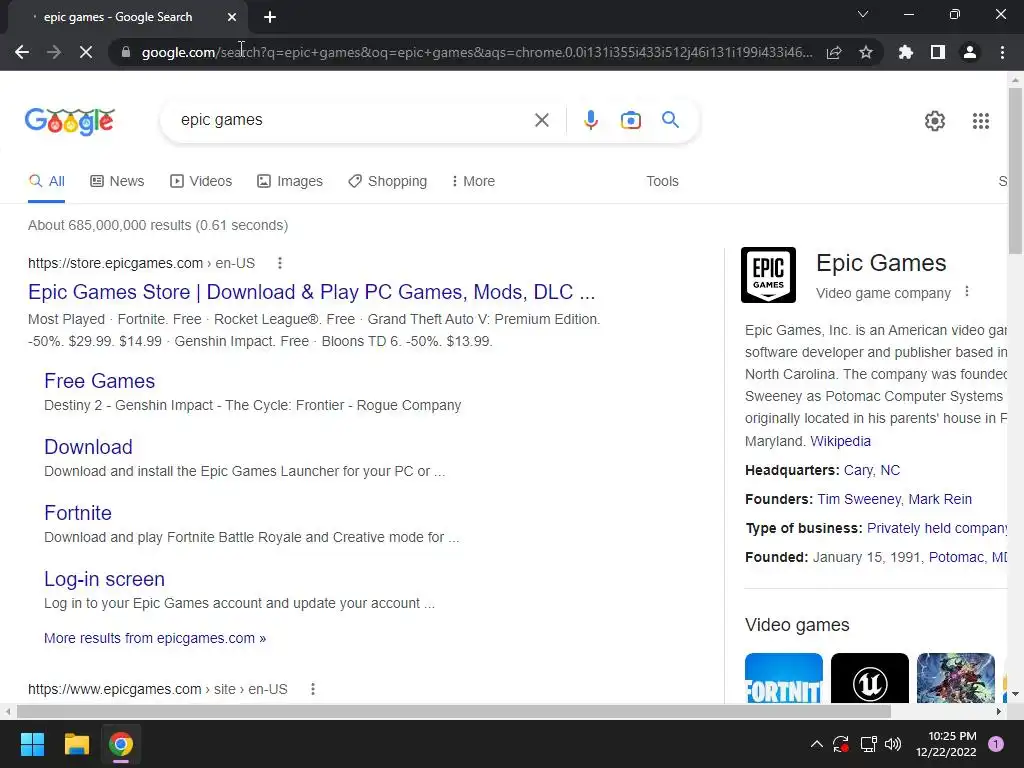This screenshot has width=1024, height=768.
Task: Bookmark this page with the star icon
Action: (x=866, y=52)
